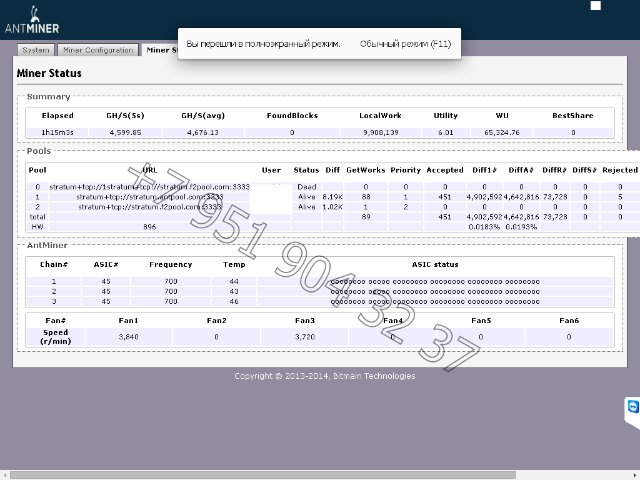Click the Utility value 6.01

pos(445,132)
